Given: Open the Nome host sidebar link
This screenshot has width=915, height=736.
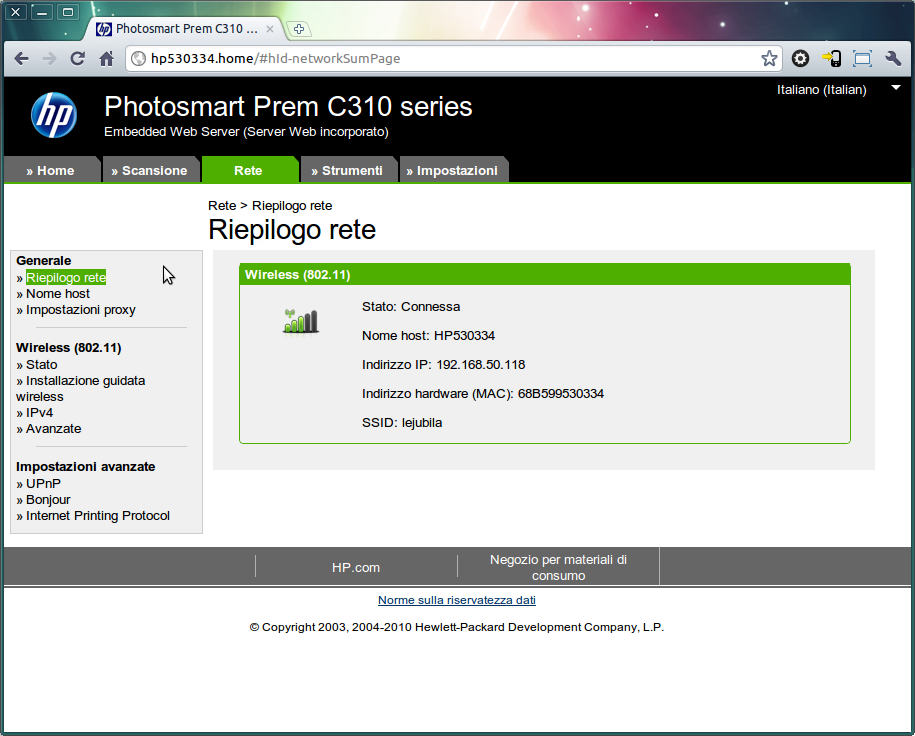Looking at the screenshot, I should pos(58,294).
